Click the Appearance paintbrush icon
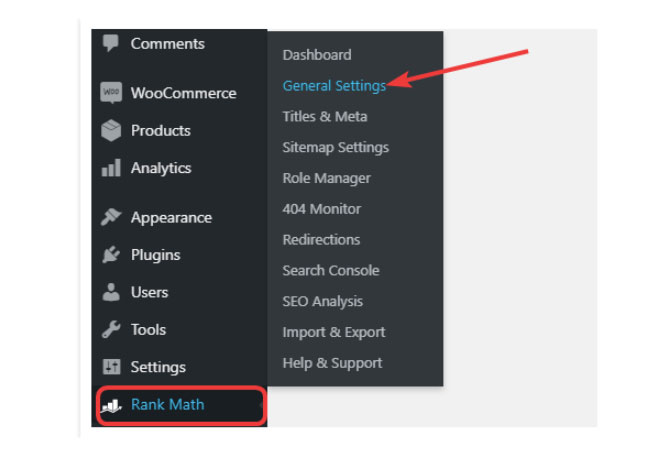Viewport: 665px width, 459px height. pyautogui.click(x=111, y=217)
